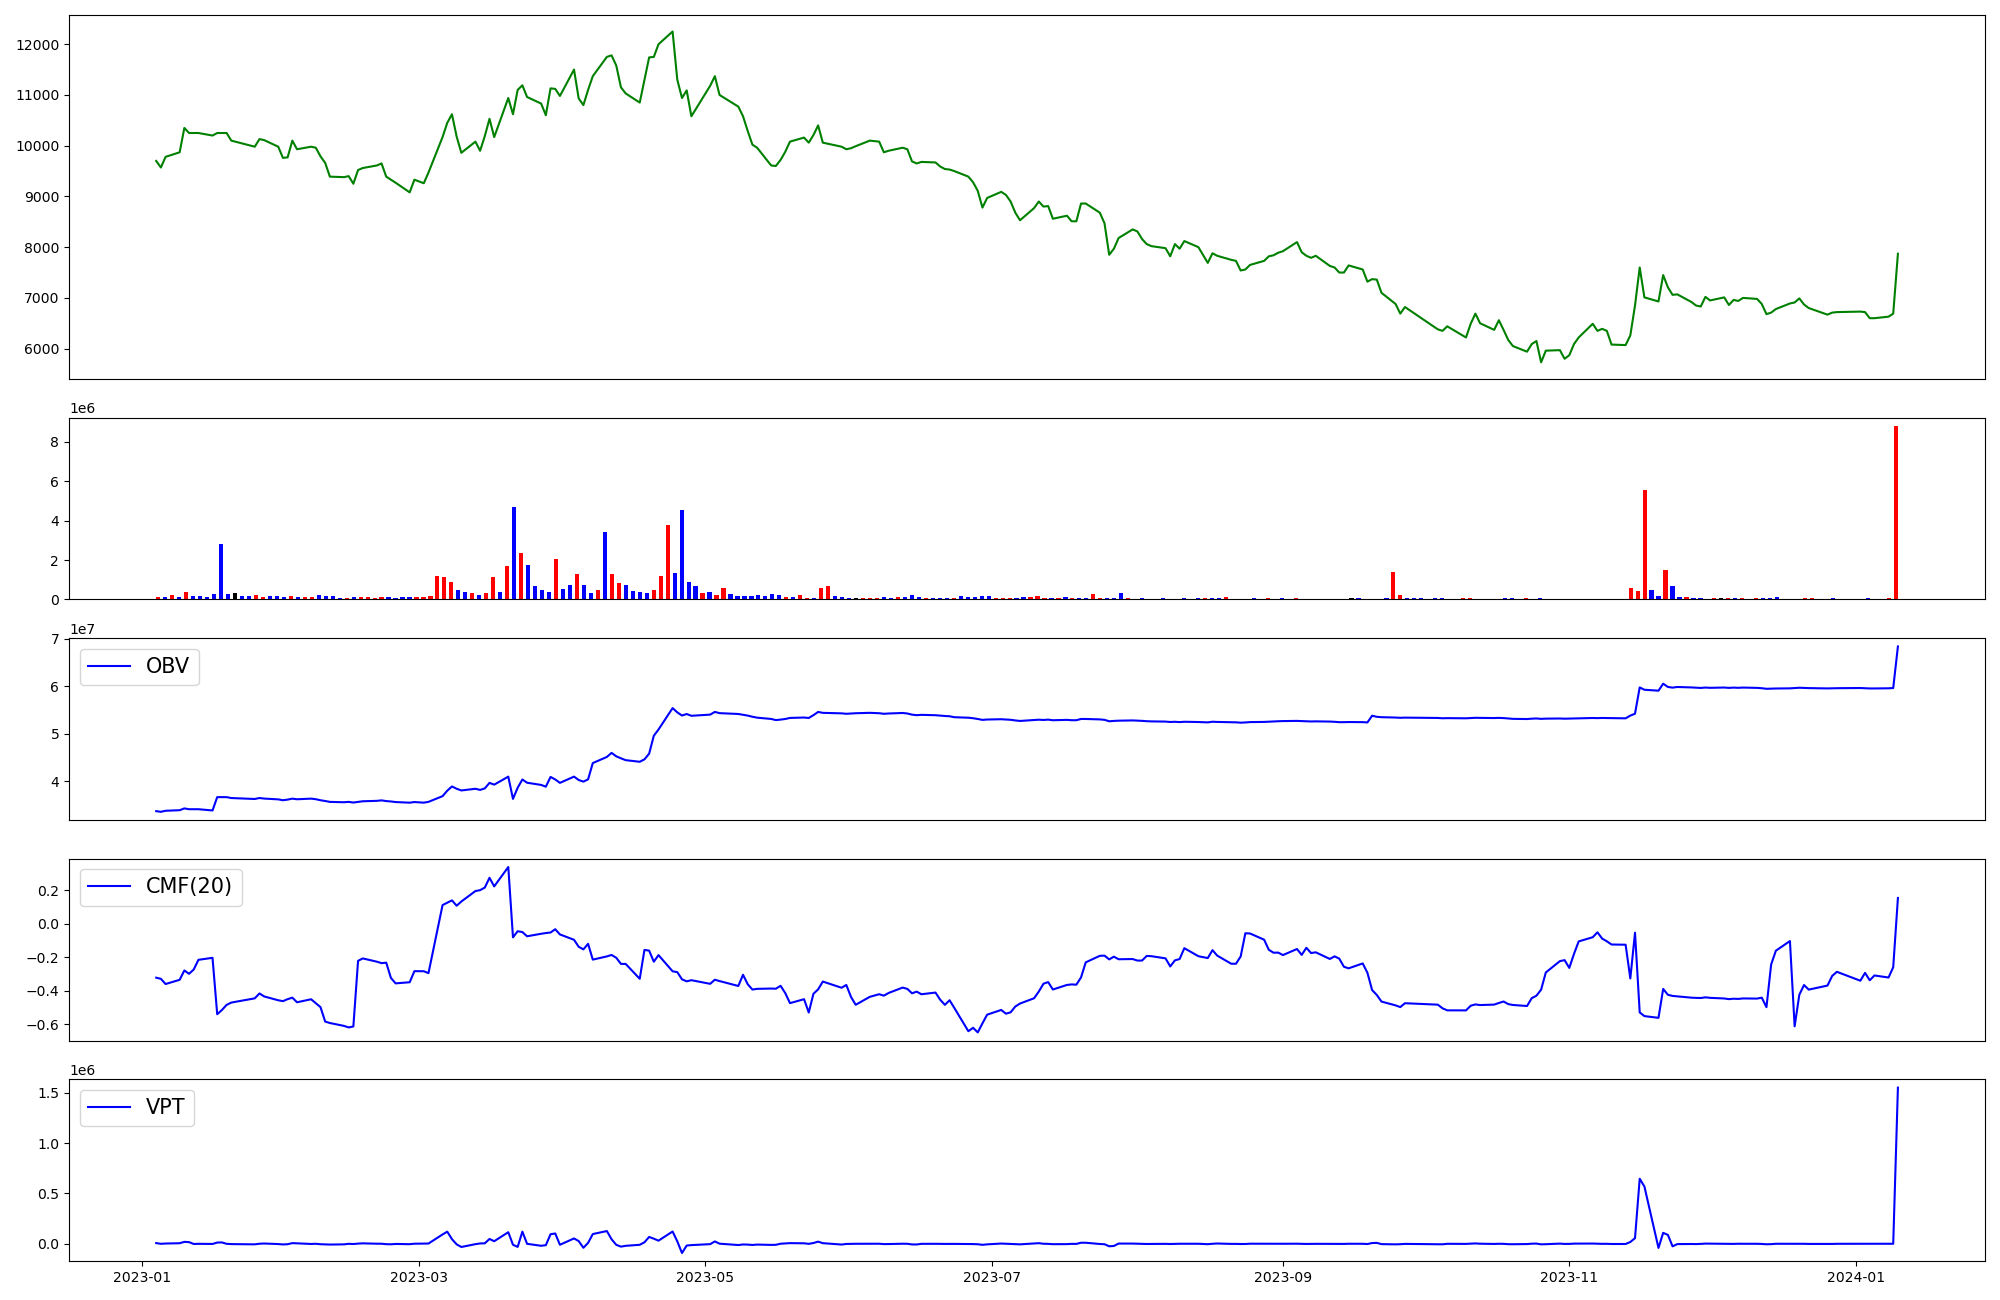
Task: Select the 2023-07 x-axis tick label
Action: coord(991,1277)
